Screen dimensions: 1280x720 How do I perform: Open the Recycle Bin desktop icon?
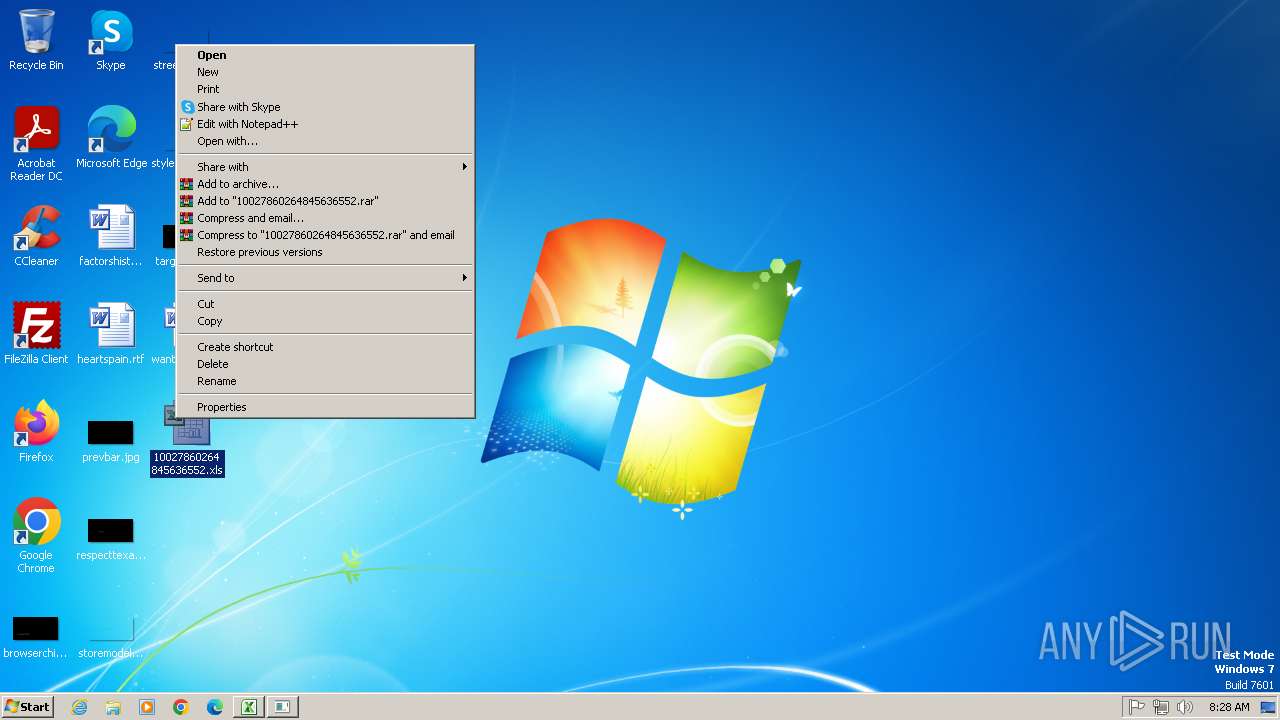[x=36, y=40]
